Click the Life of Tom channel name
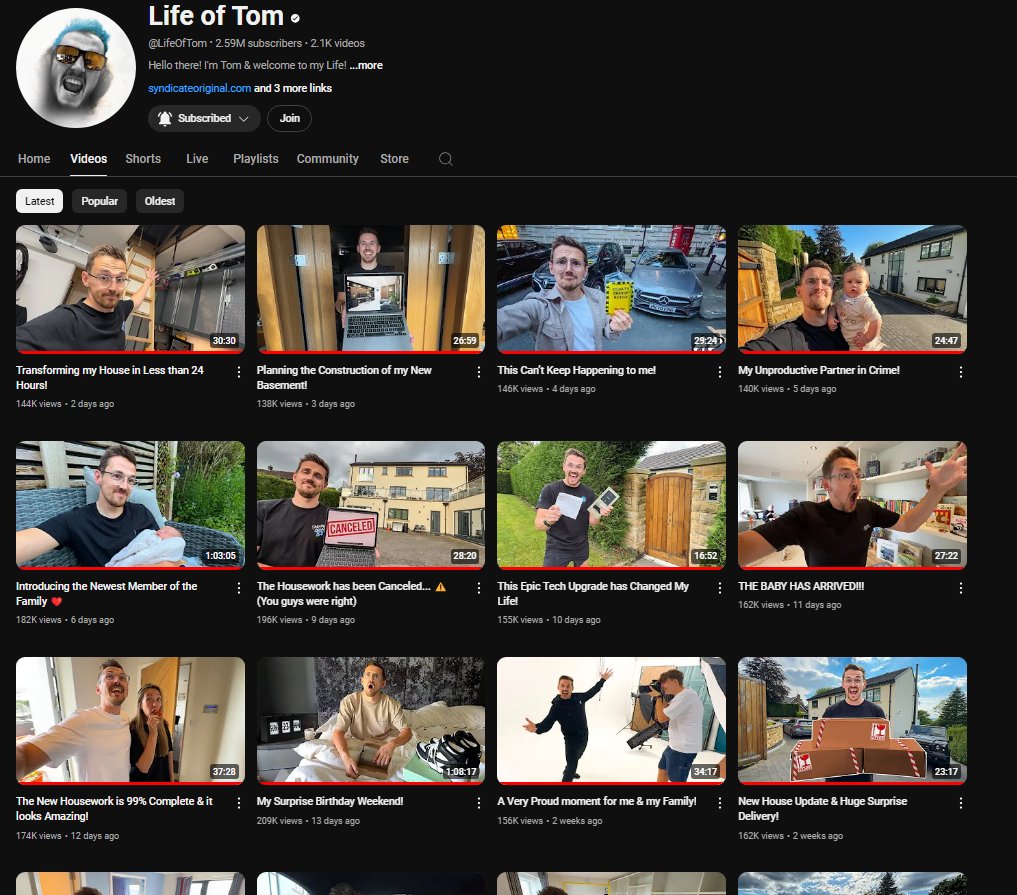The image size is (1017, 895). point(216,16)
